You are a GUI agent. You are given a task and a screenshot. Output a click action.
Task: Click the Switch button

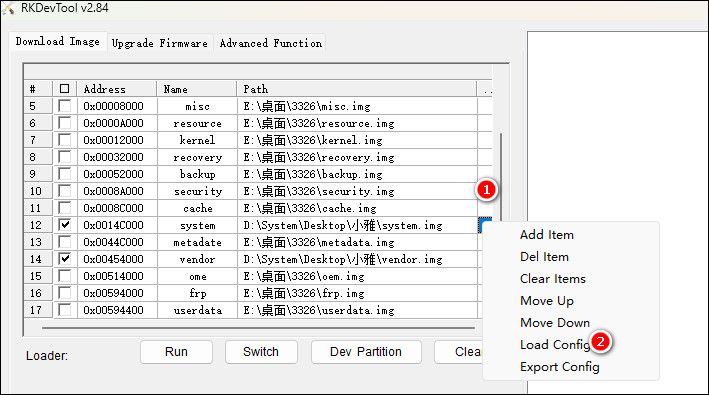pos(261,352)
